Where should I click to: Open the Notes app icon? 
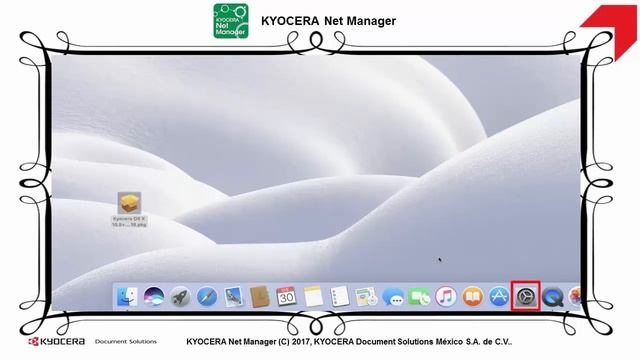(x=313, y=297)
